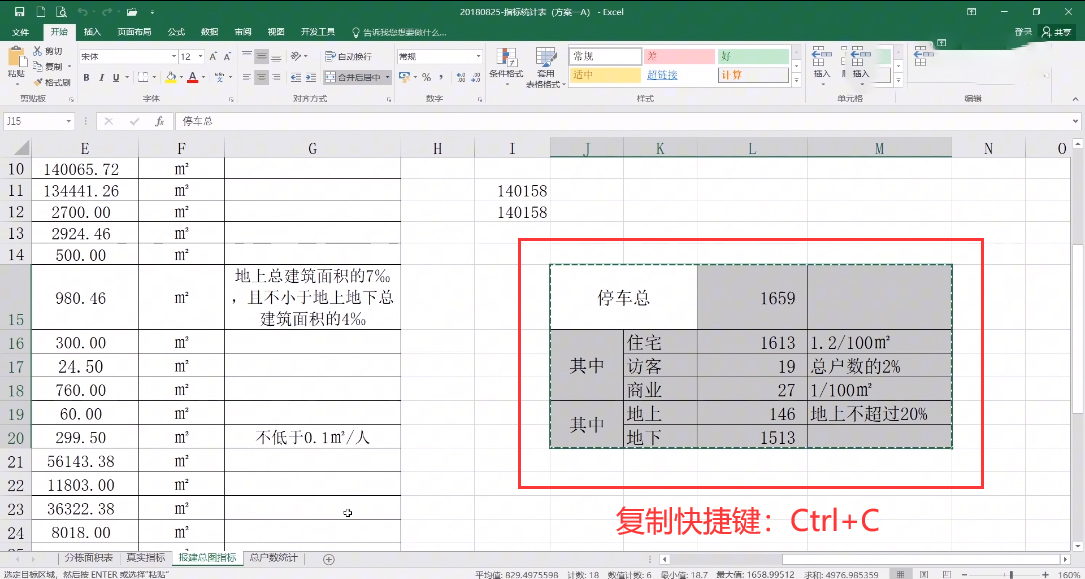Screen dimensions: 1085x579
Task: Switch to the Insert (插入) ribbon tab
Action: tap(92, 32)
